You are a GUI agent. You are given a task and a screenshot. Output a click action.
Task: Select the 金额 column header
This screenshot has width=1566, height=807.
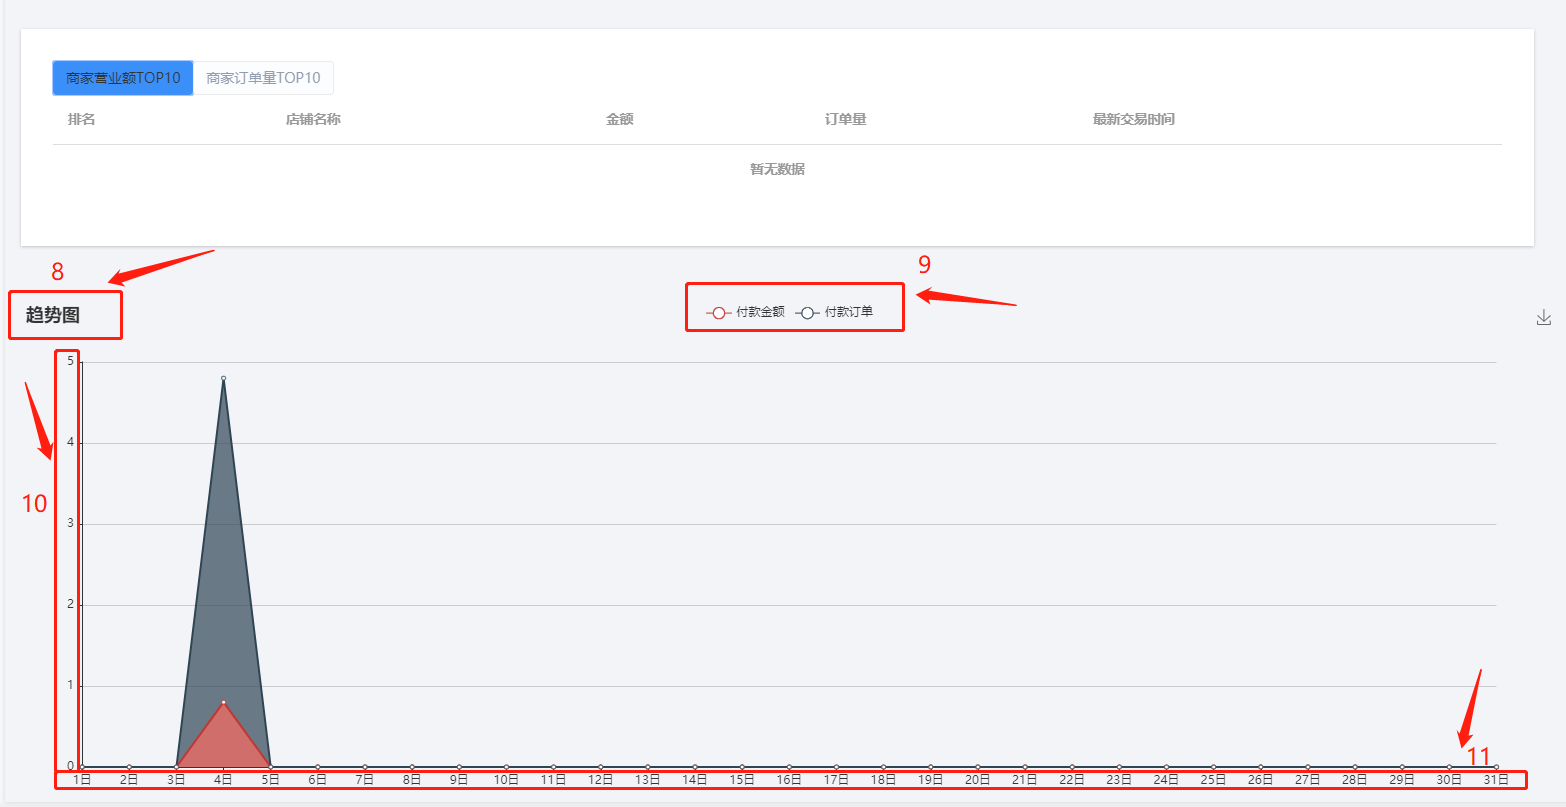pyautogui.click(x=619, y=120)
